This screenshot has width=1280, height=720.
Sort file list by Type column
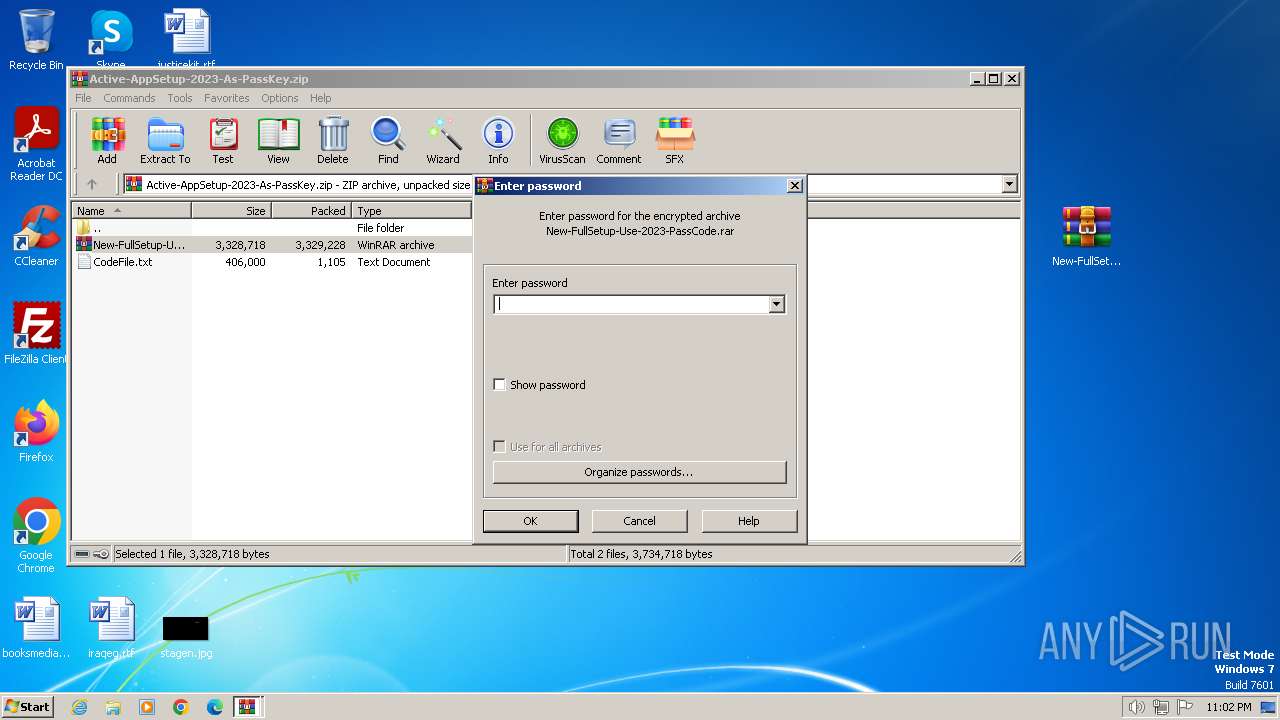point(411,211)
